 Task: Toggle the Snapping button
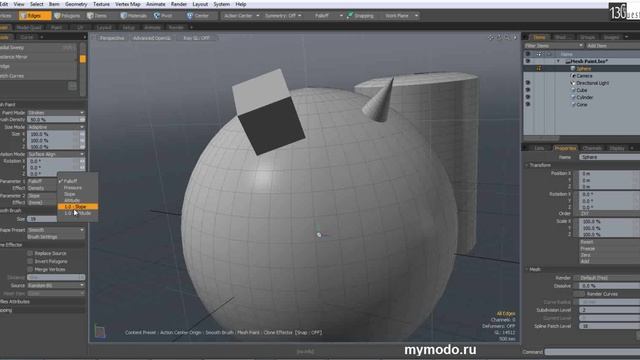tap(360, 16)
